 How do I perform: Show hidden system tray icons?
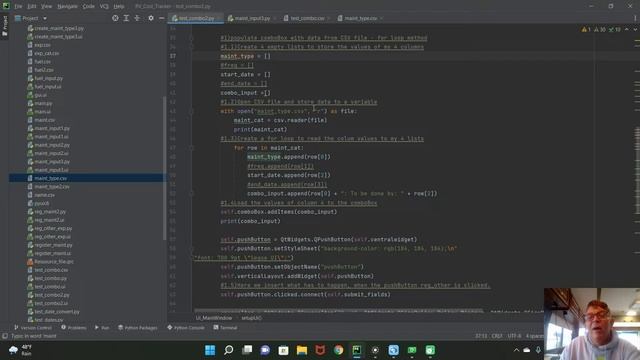pyautogui.click(x=516, y=350)
